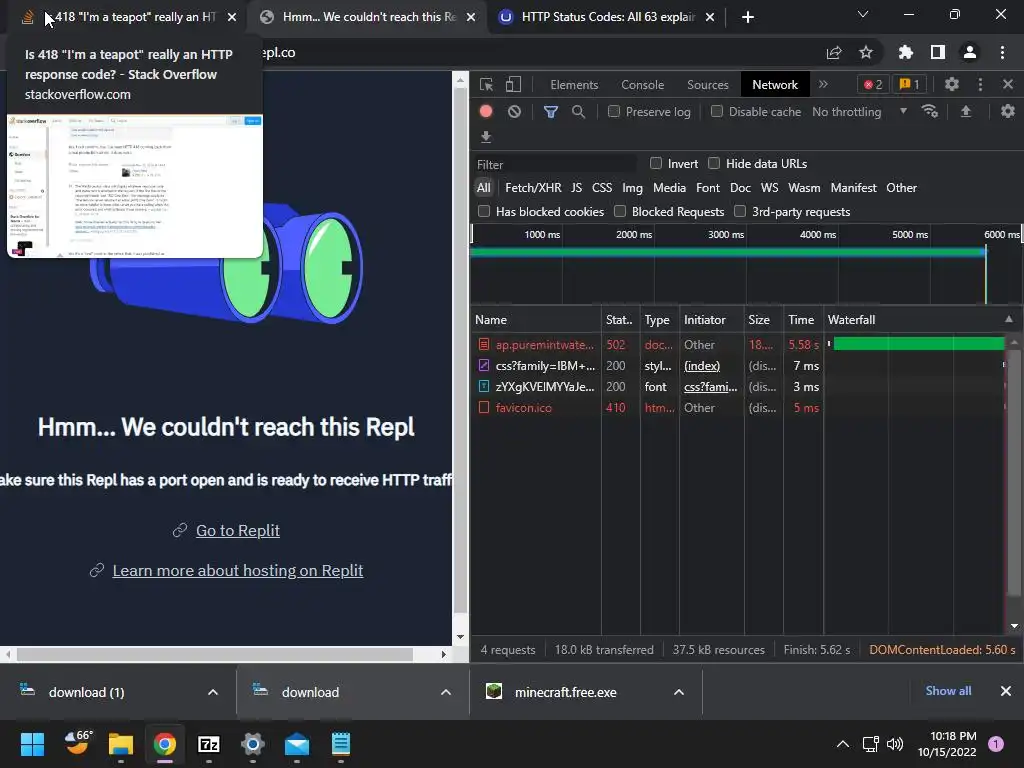Enable Preserve log checkbox
The height and width of the screenshot is (768, 1024).
point(614,112)
